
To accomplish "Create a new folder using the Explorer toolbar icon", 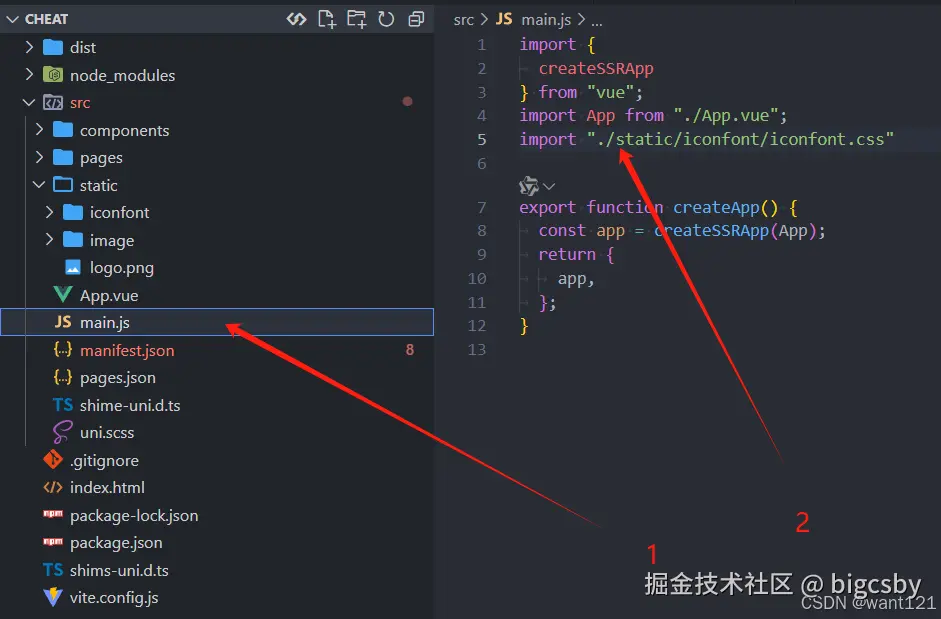I will point(356,18).
